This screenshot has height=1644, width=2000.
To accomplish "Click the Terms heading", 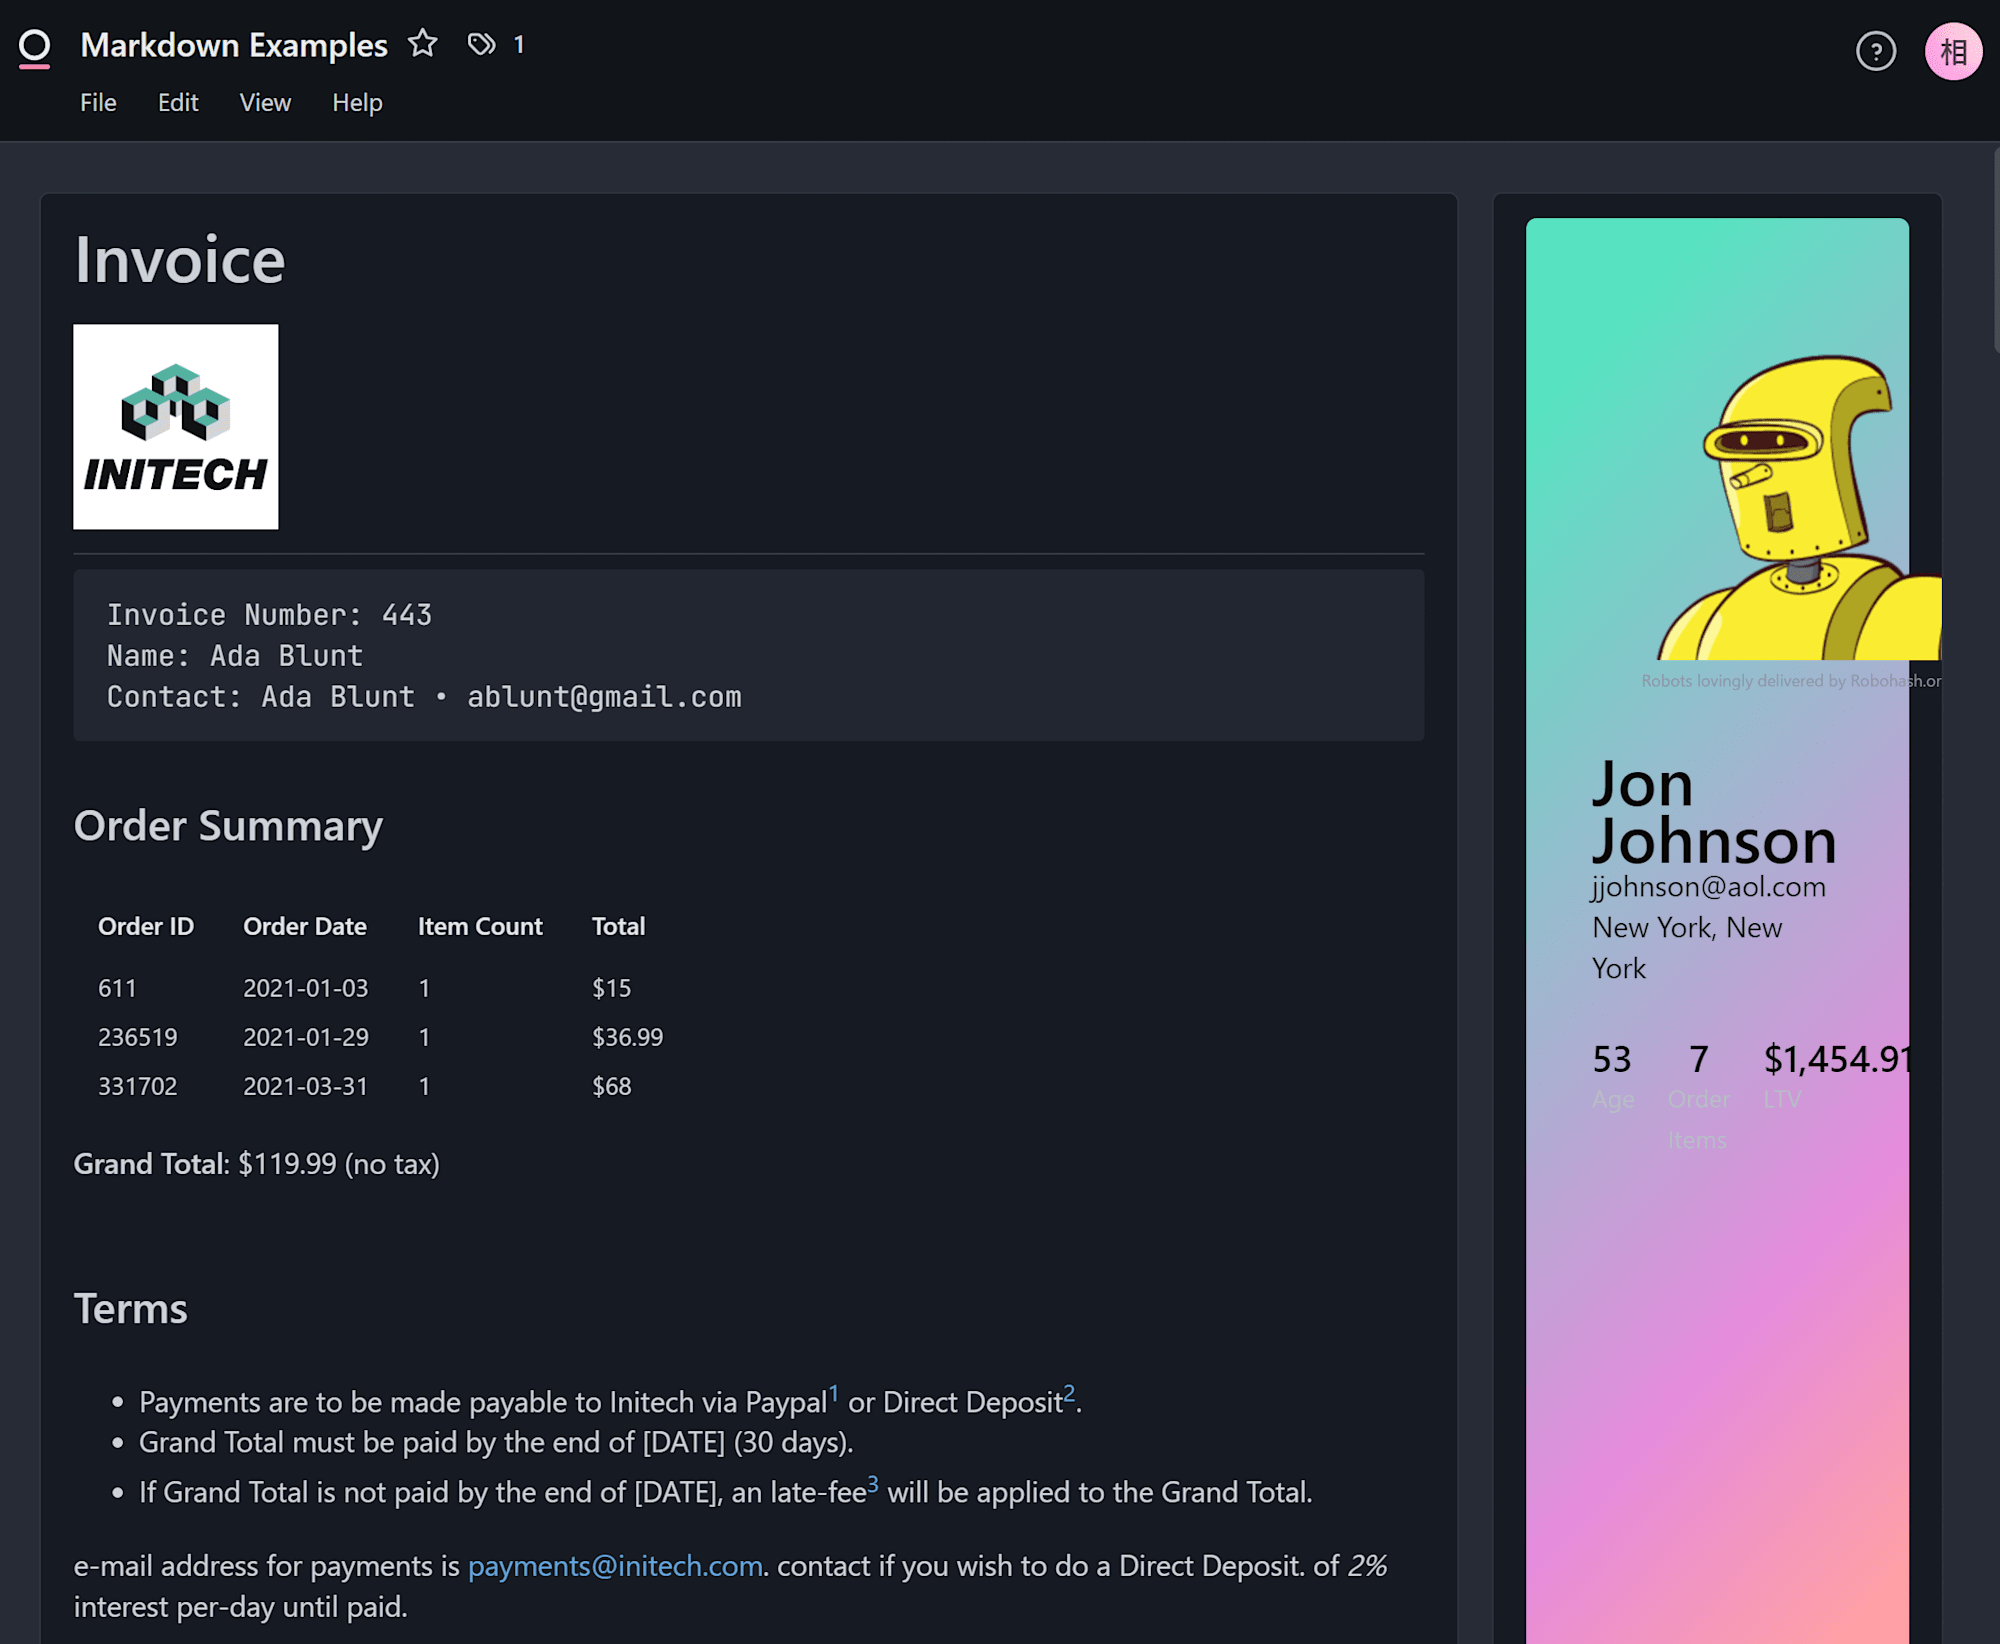I will click(x=131, y=1308).
